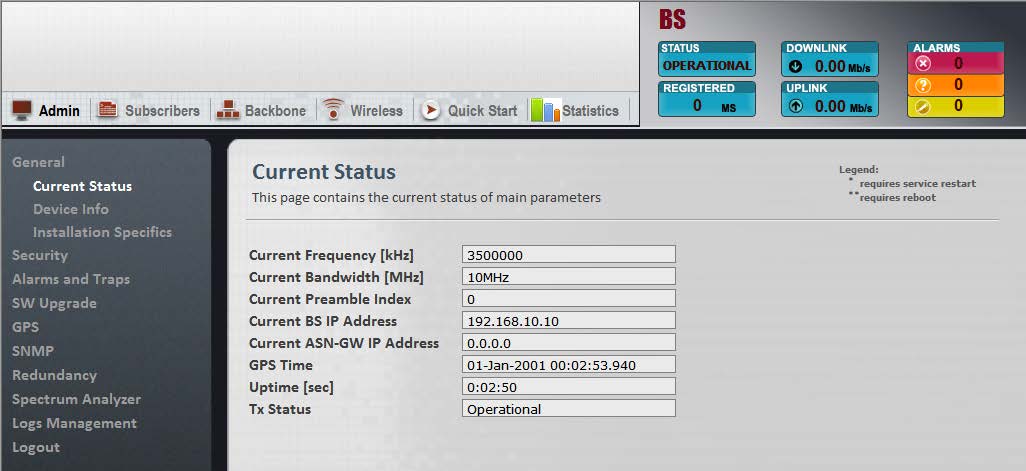
Task: Open Device Info page
Action: [71, 209]
